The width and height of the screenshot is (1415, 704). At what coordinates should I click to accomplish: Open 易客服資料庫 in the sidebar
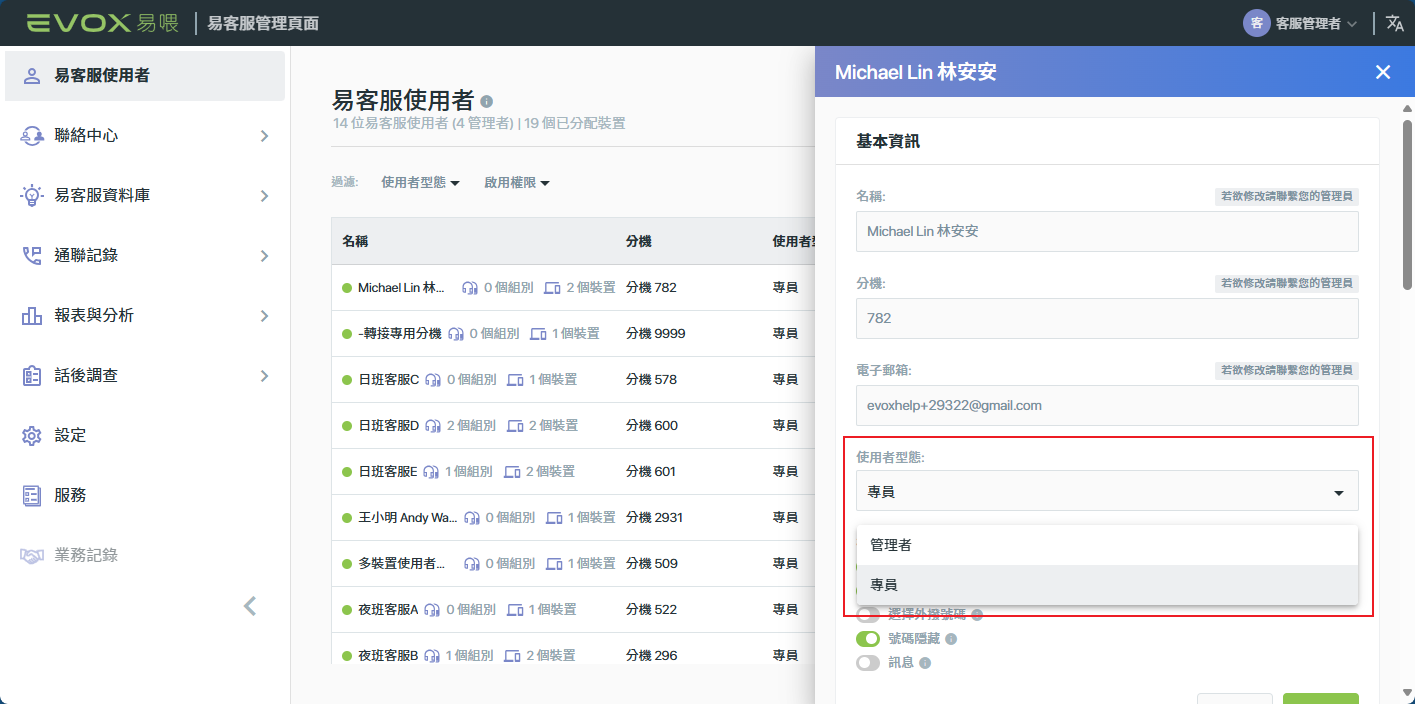point(144,196)
